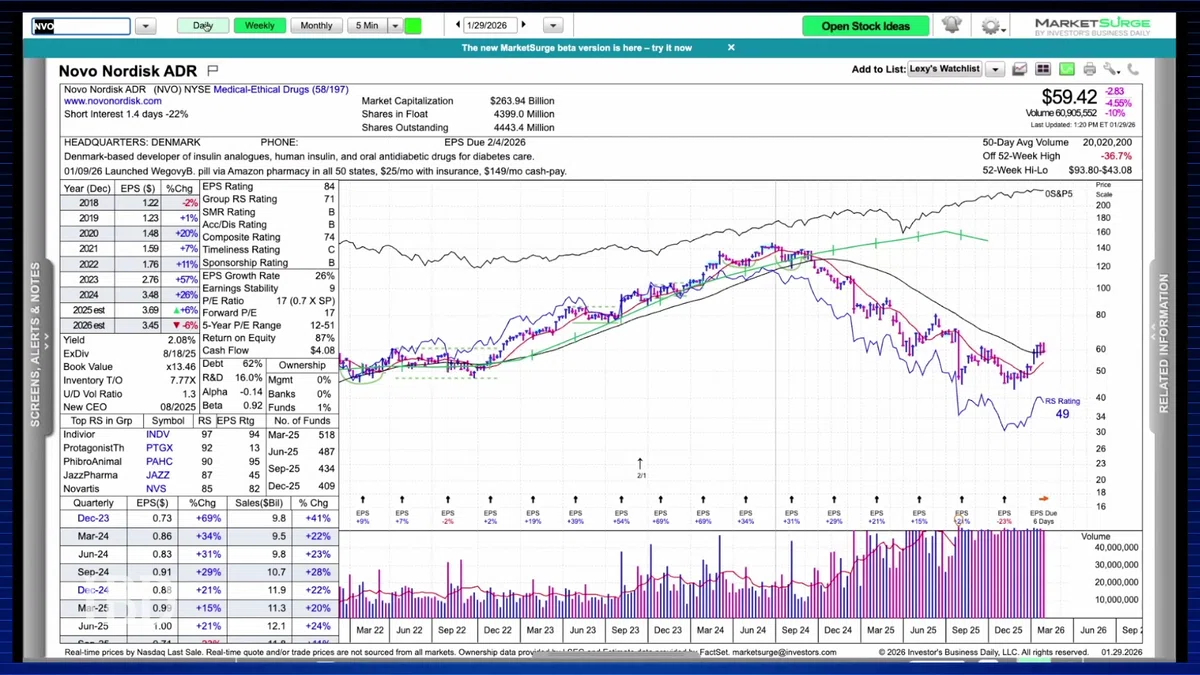The height and width of the screenshot is (675, 1200).
Task: Click the phone contact icon
Action: (1133, 69)
